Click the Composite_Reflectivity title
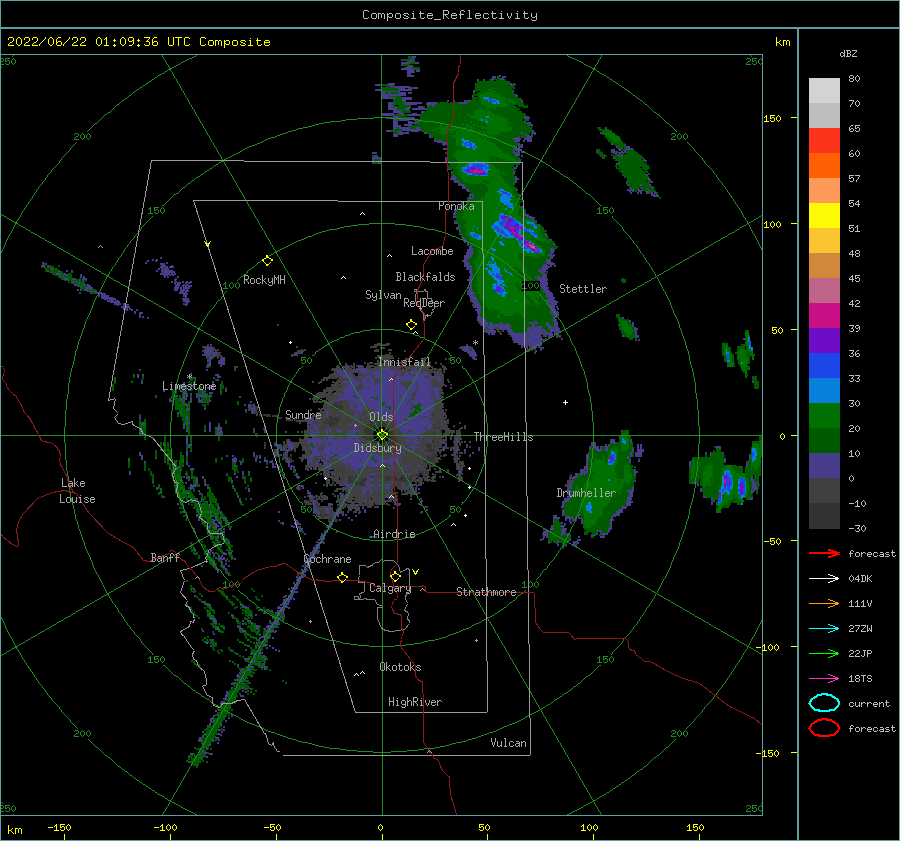Screen dimensions: 900x841 449,15
